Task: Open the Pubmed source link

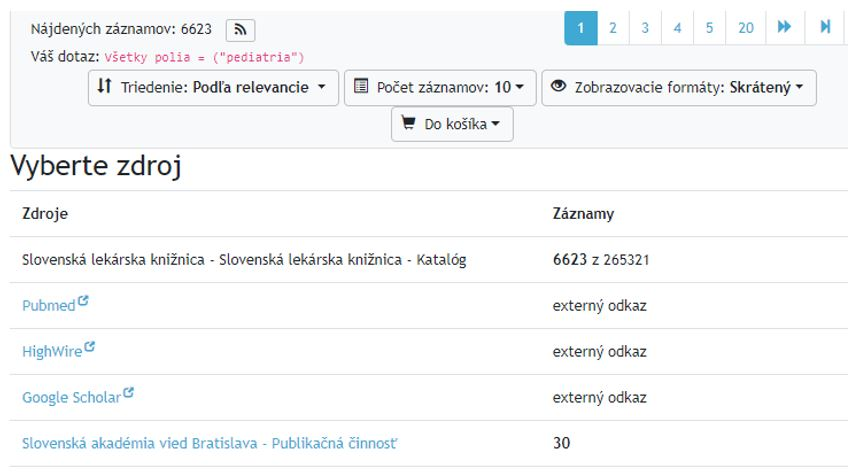Action: coord(48,305)
